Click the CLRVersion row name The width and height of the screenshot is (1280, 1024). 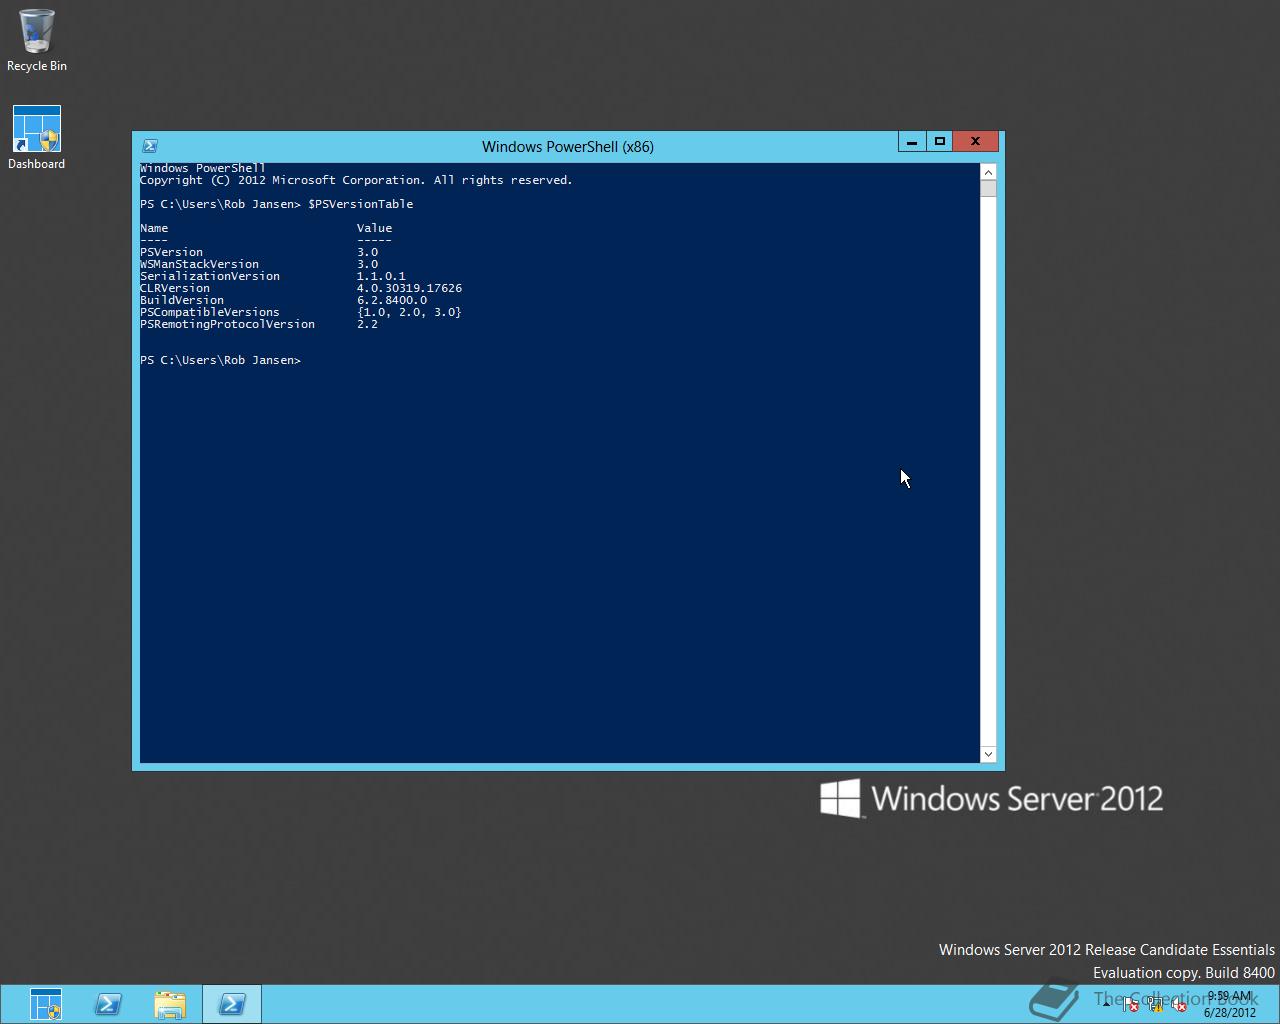(175, 288)
